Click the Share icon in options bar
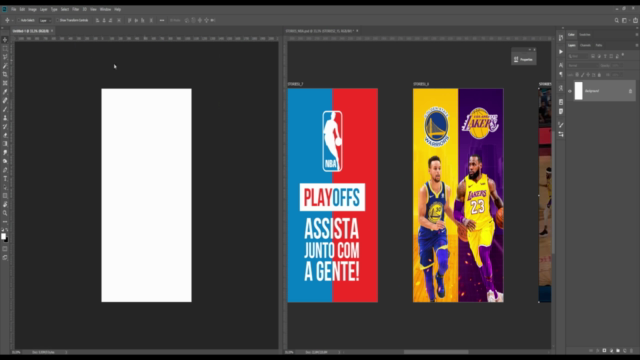 635,20
